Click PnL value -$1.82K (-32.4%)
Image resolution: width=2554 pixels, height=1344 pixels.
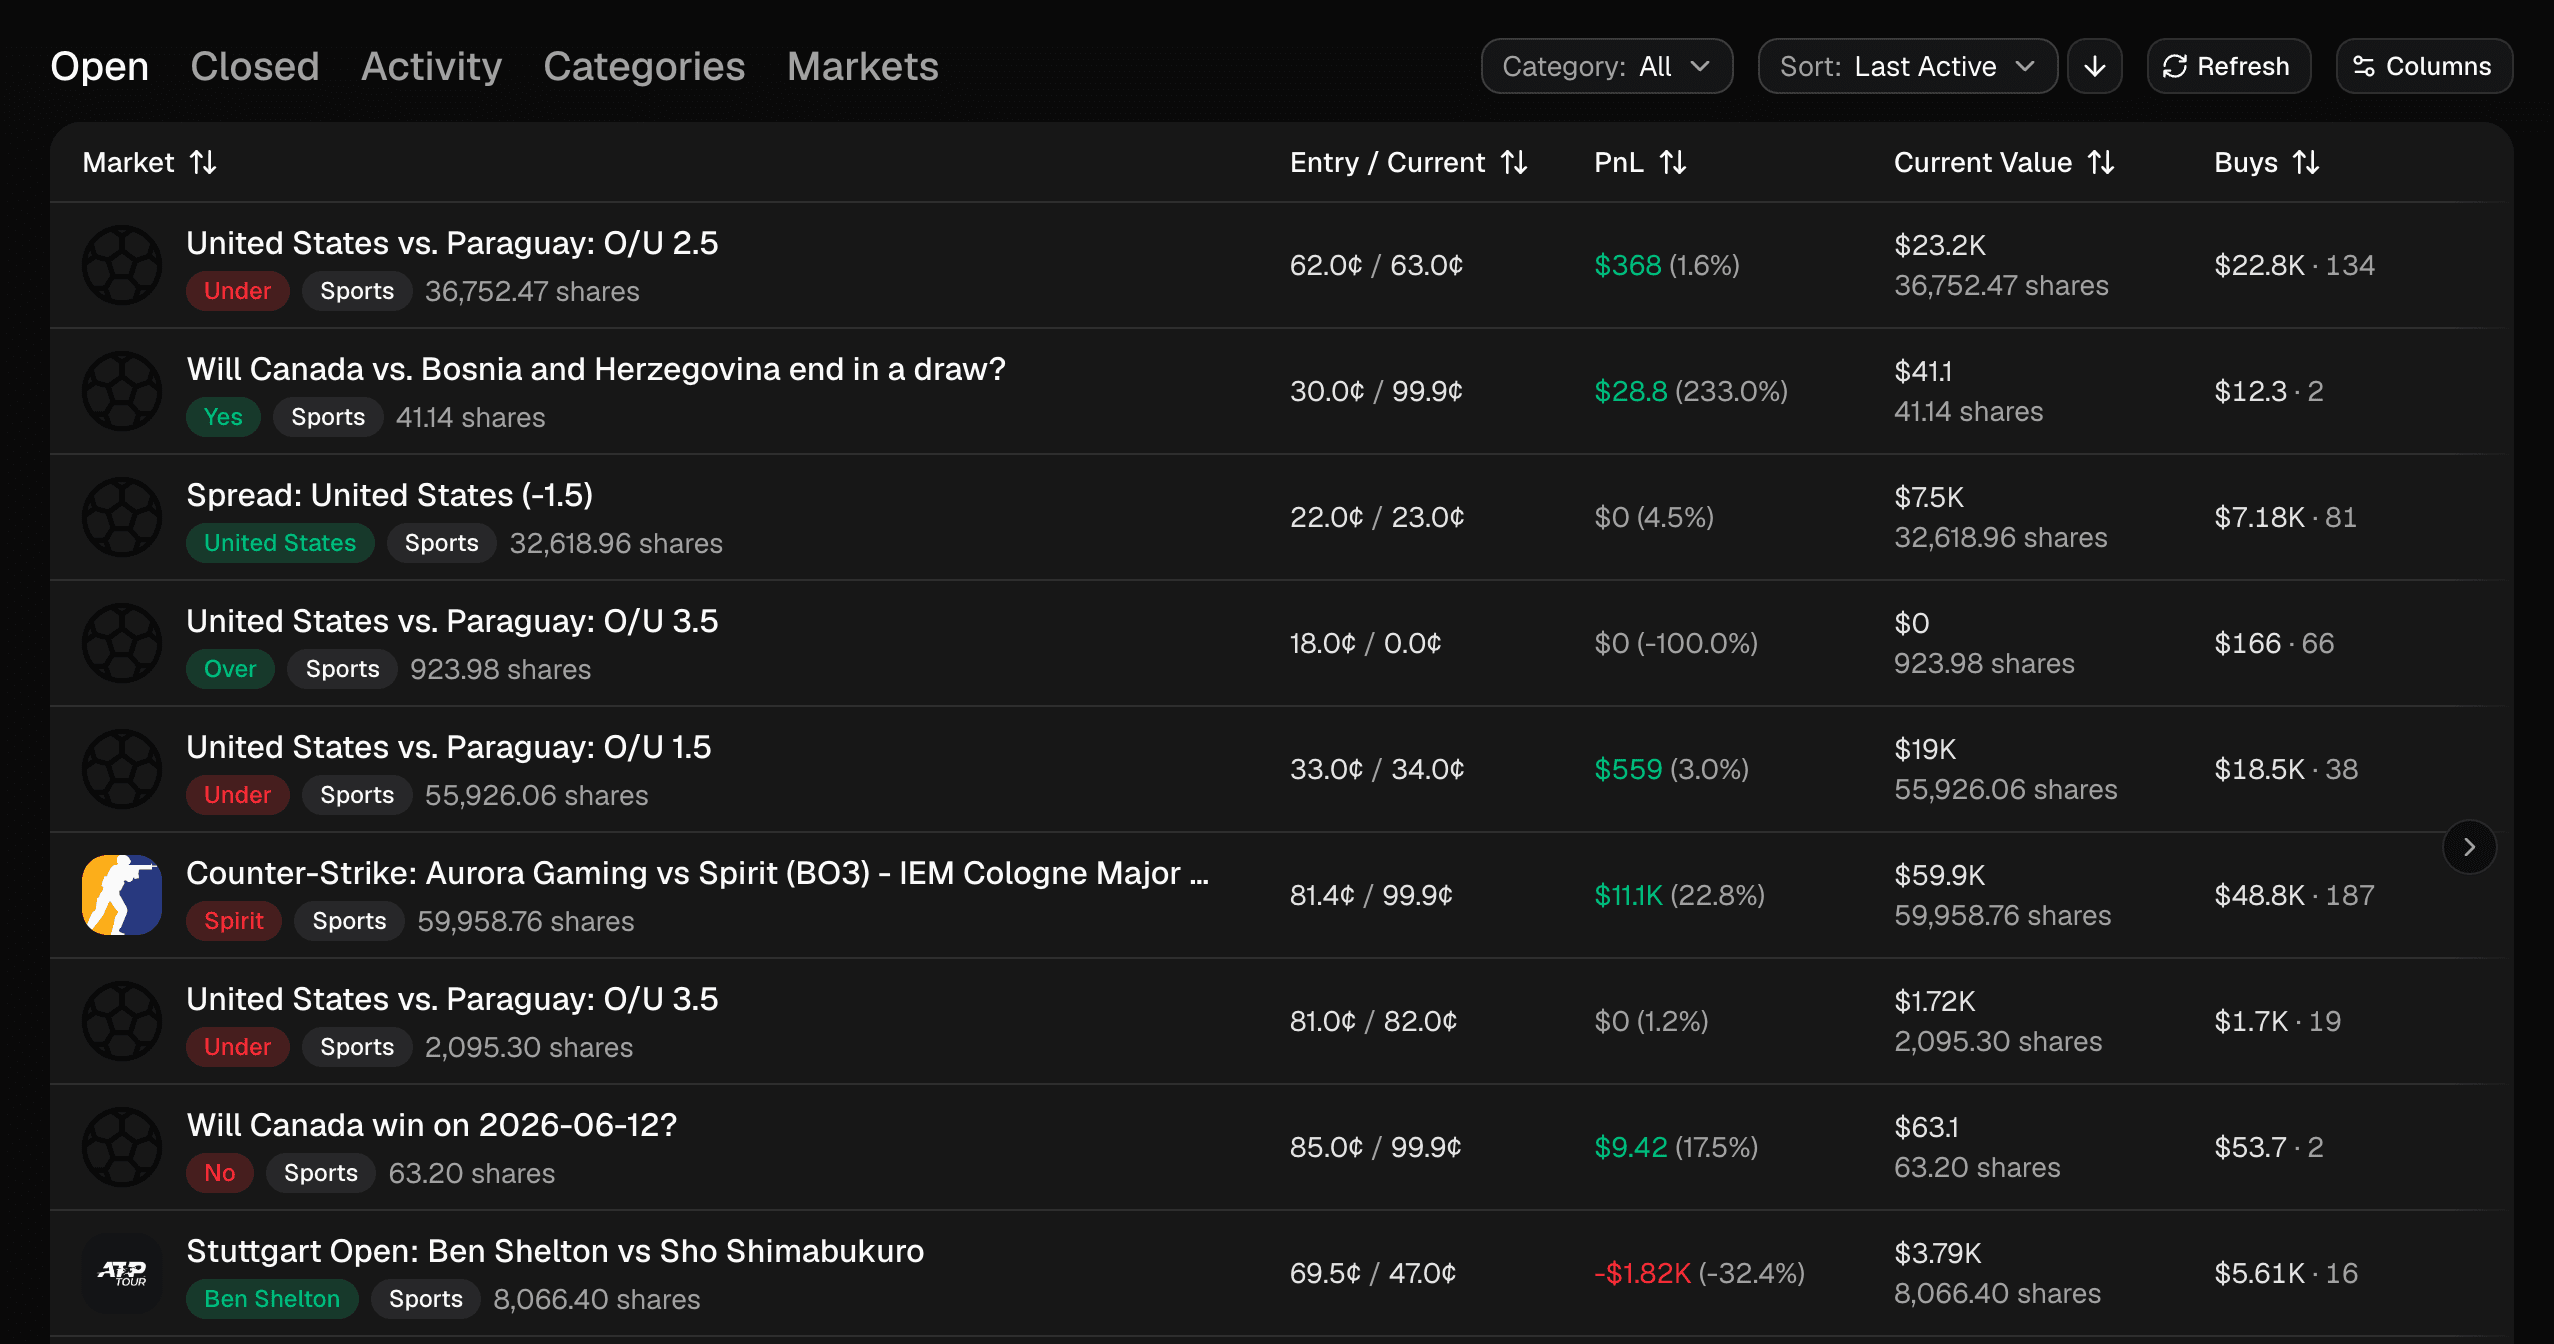coord(1700,1273)
